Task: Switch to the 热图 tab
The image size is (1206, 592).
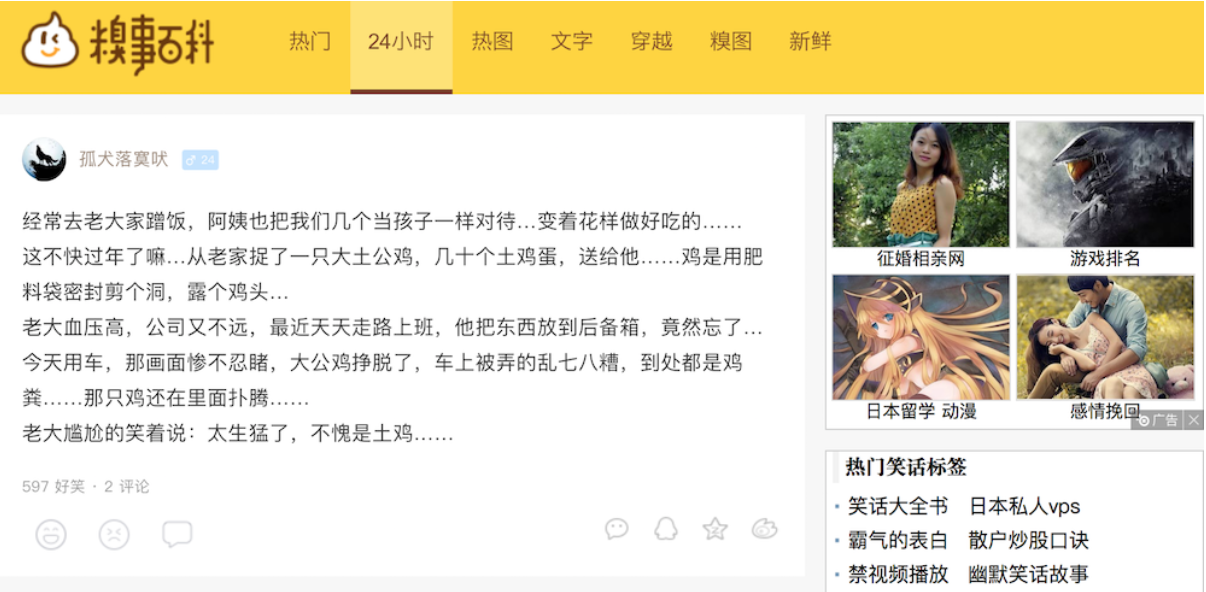Action: click(492, 42)
